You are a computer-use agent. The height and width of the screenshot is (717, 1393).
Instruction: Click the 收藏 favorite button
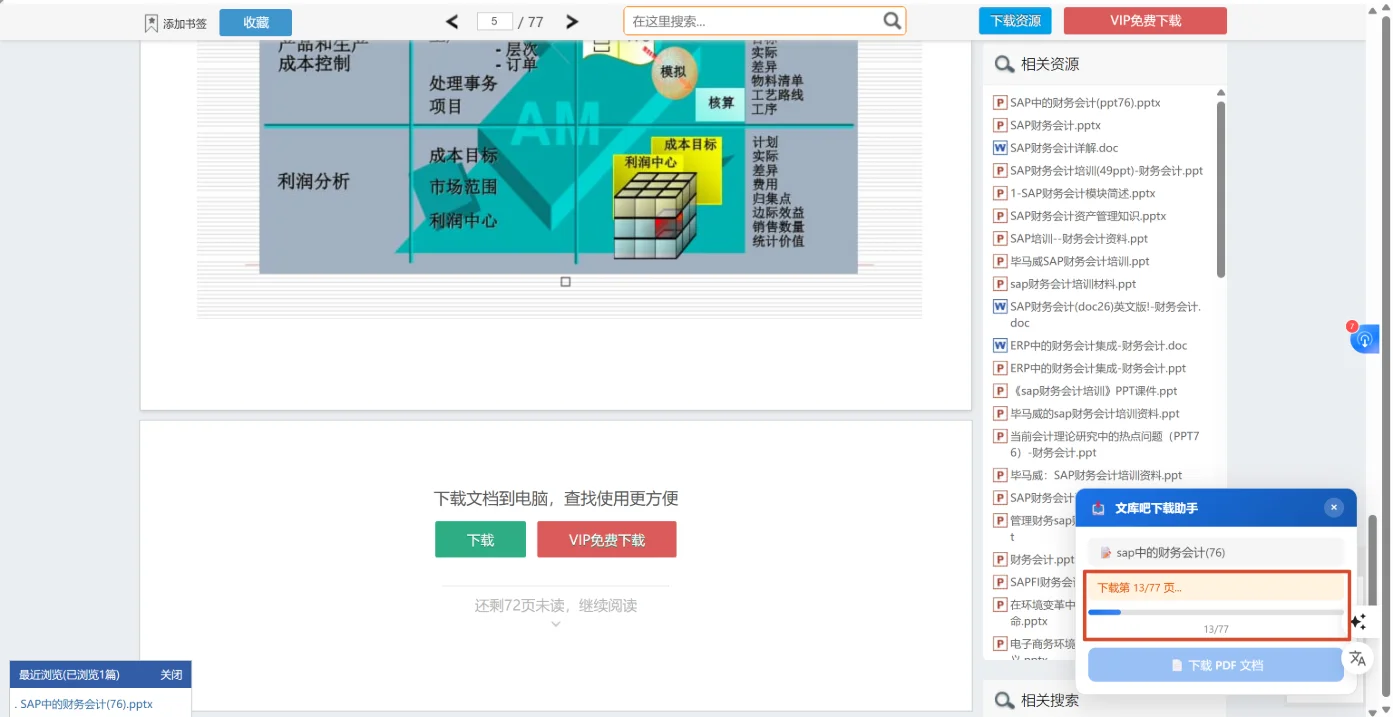(256, 22)
